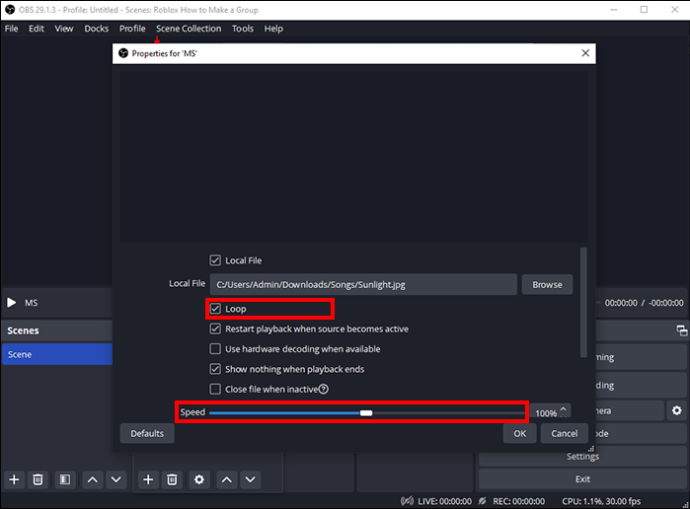The height and width of the screenshot is (509, 690).
Task: Click the Defaults button
Action: point(147,433)
